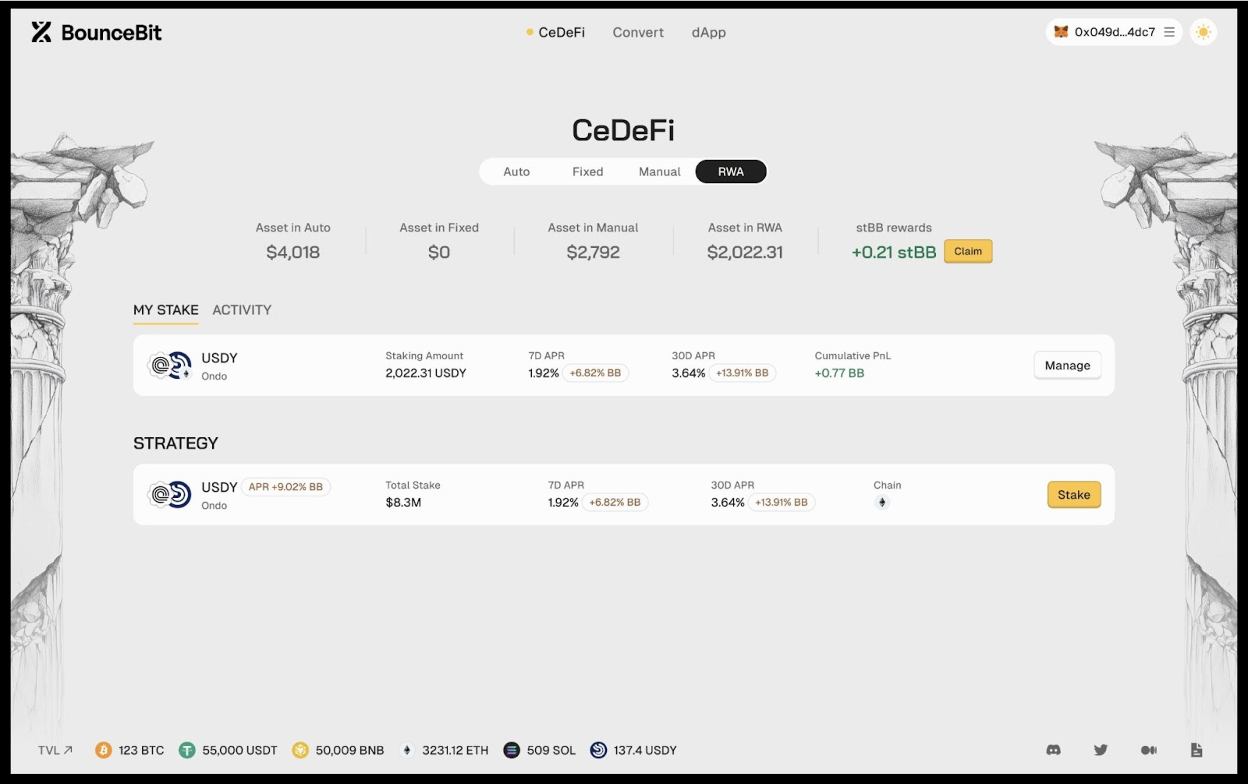Open the wallet address menu
Image resolution: width=1248 pixels, height=784 pixels.
coord(1114,32)
